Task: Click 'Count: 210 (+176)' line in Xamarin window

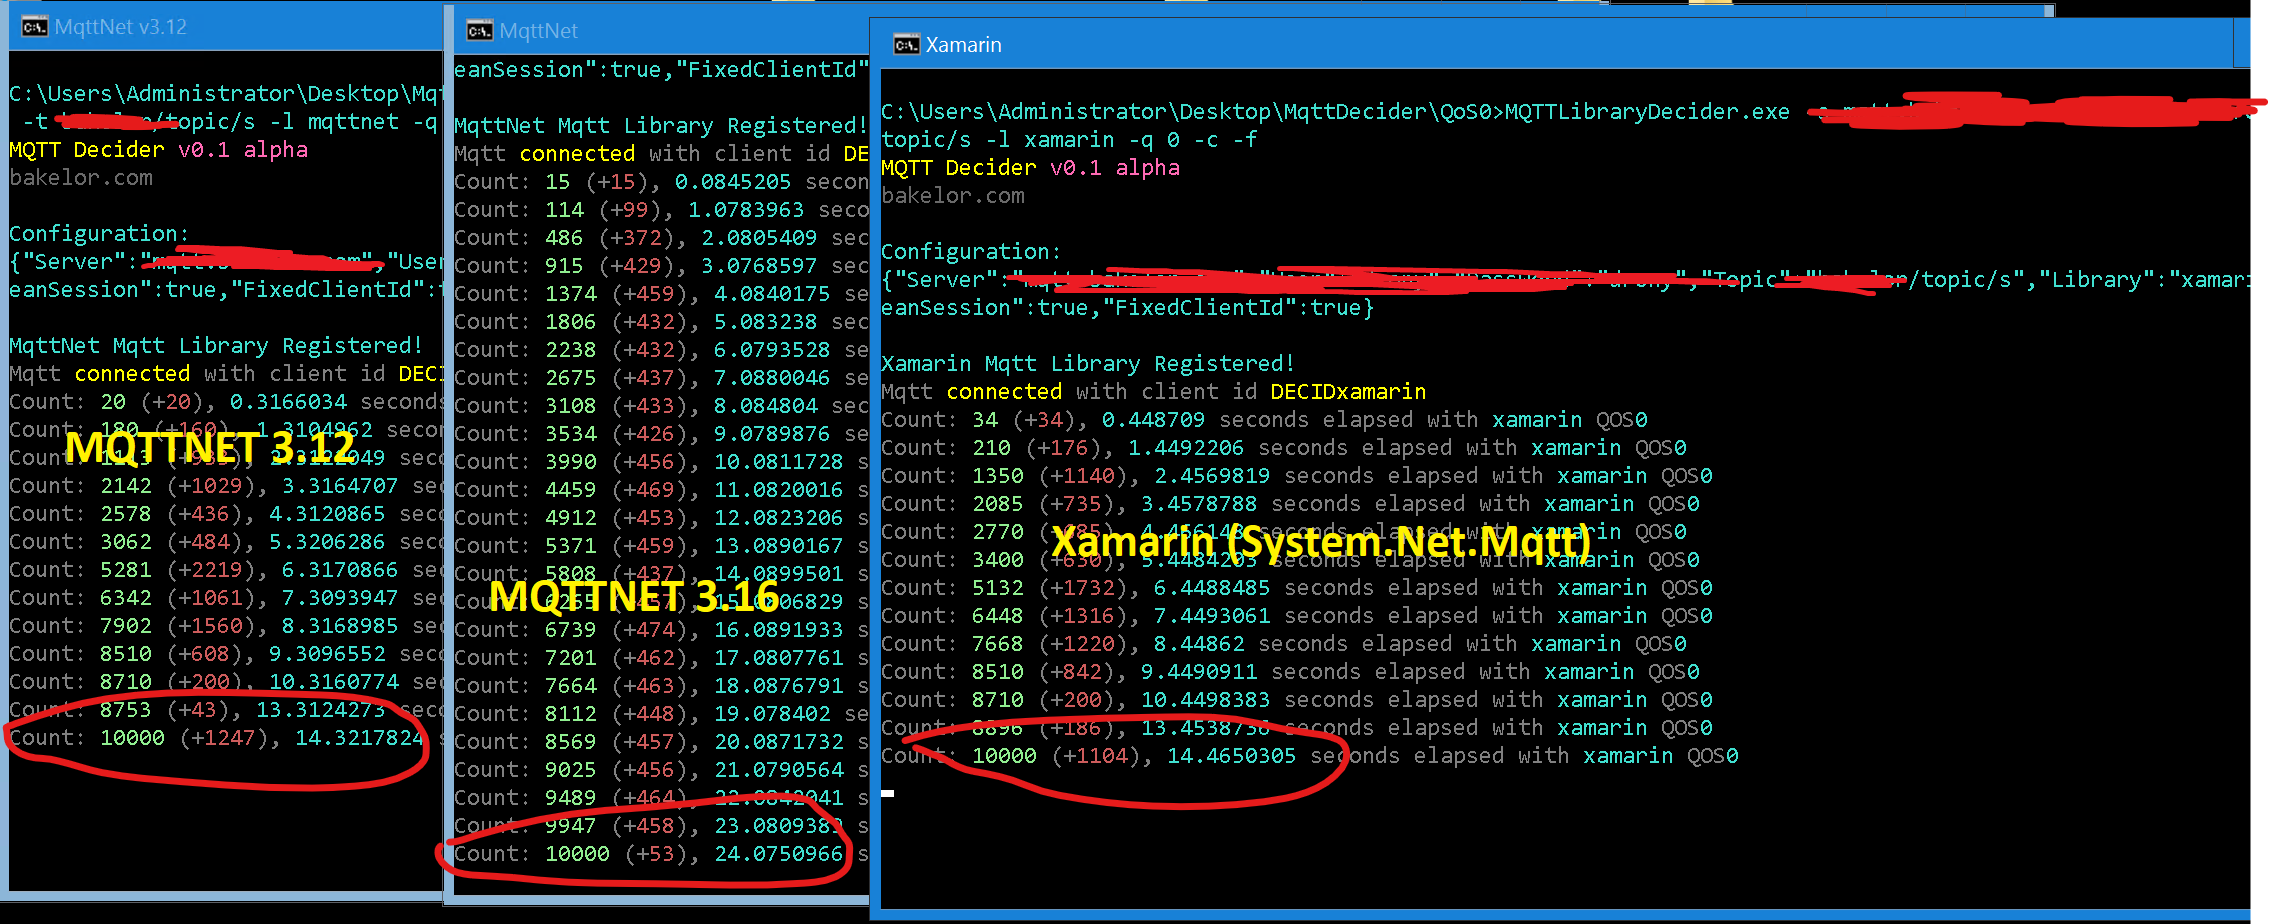Action: click(1284, 448)
